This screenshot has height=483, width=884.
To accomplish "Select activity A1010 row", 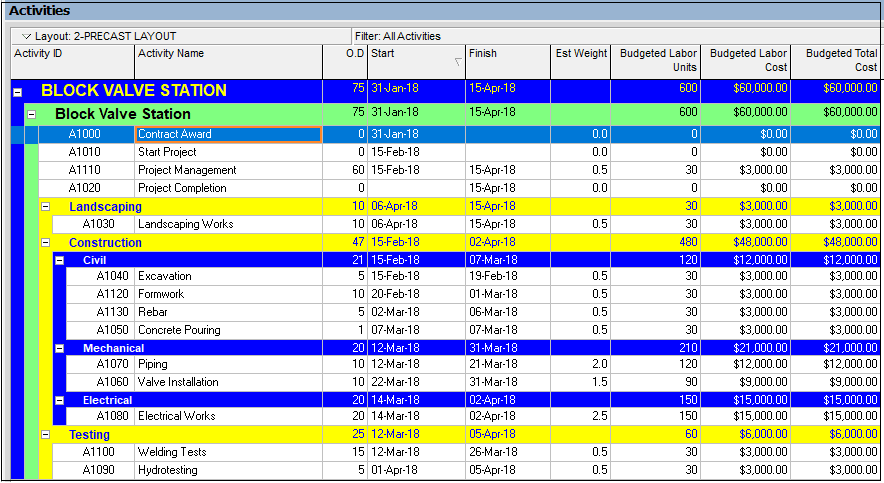I will (459, 152).
